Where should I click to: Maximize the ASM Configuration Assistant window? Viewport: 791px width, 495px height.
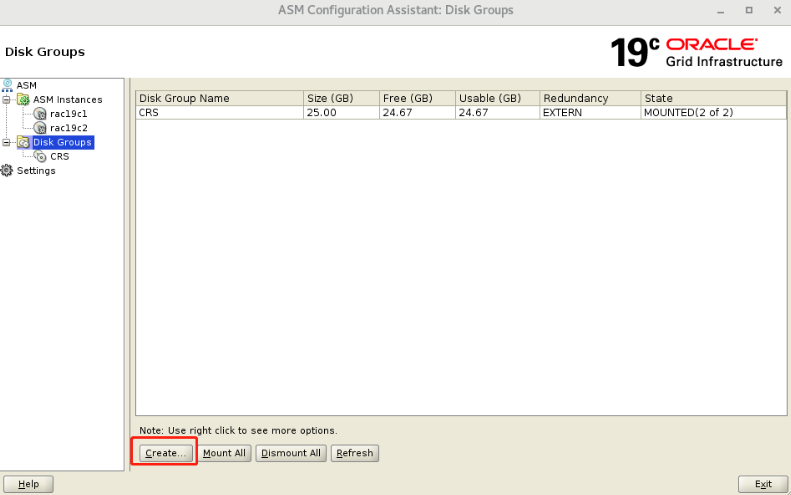[x=749, y=10]
